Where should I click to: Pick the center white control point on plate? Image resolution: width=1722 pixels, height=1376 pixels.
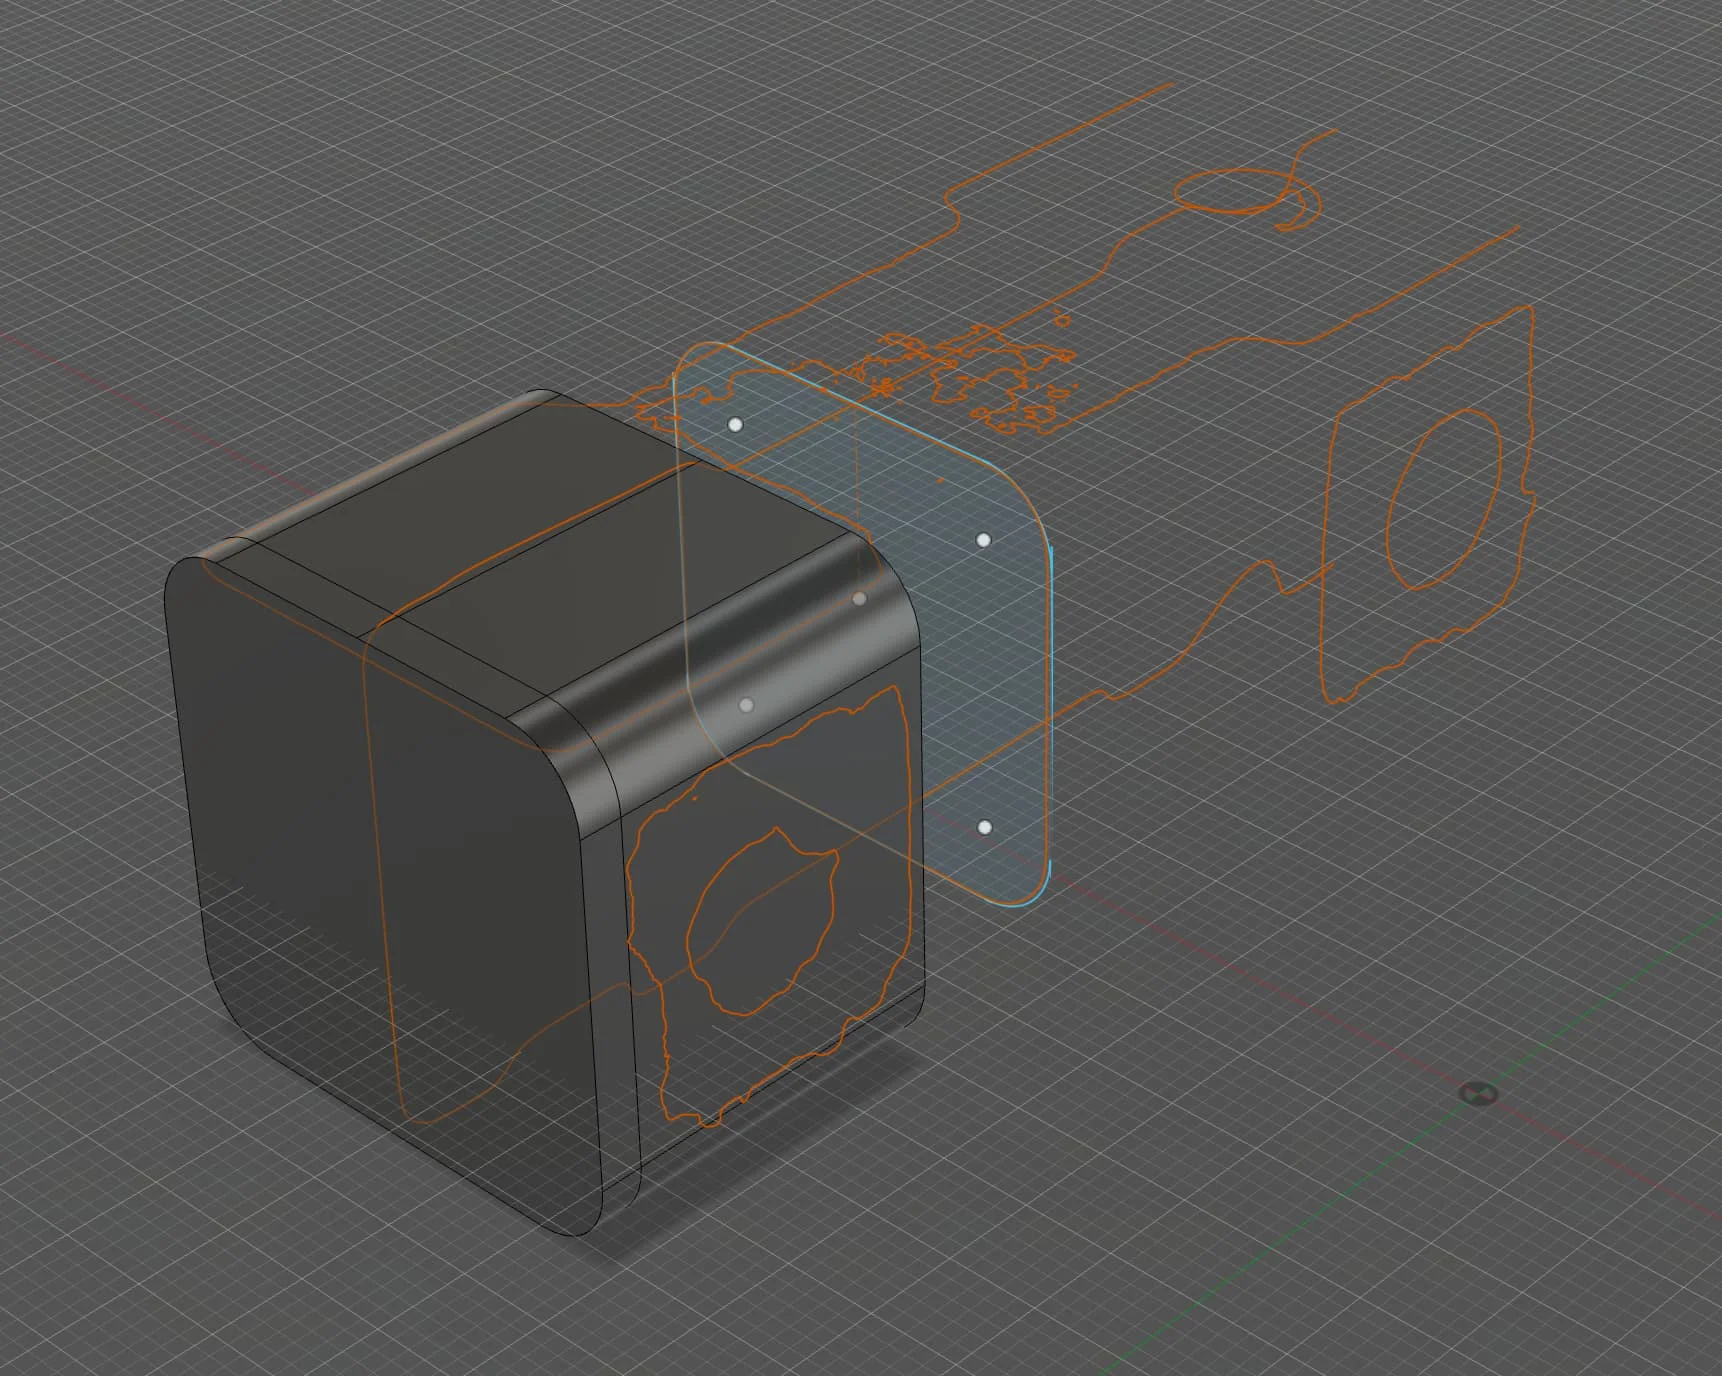coord(859,599)
